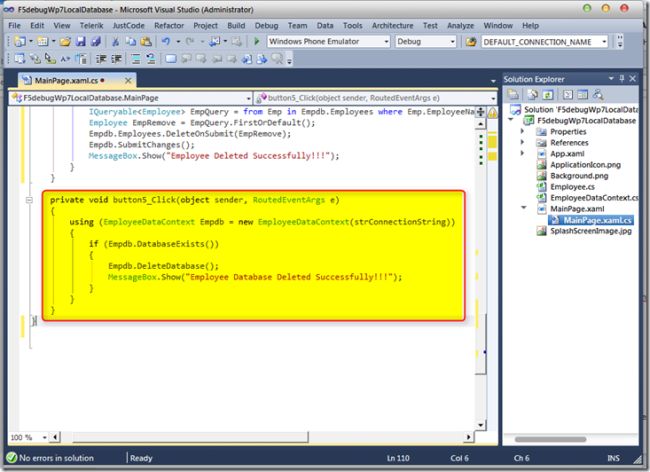Image resolution: width=650 pixels, height=472 pixels.
Task: Click the View Code icon in Solution Explorer
Action: tap(568, 95)
